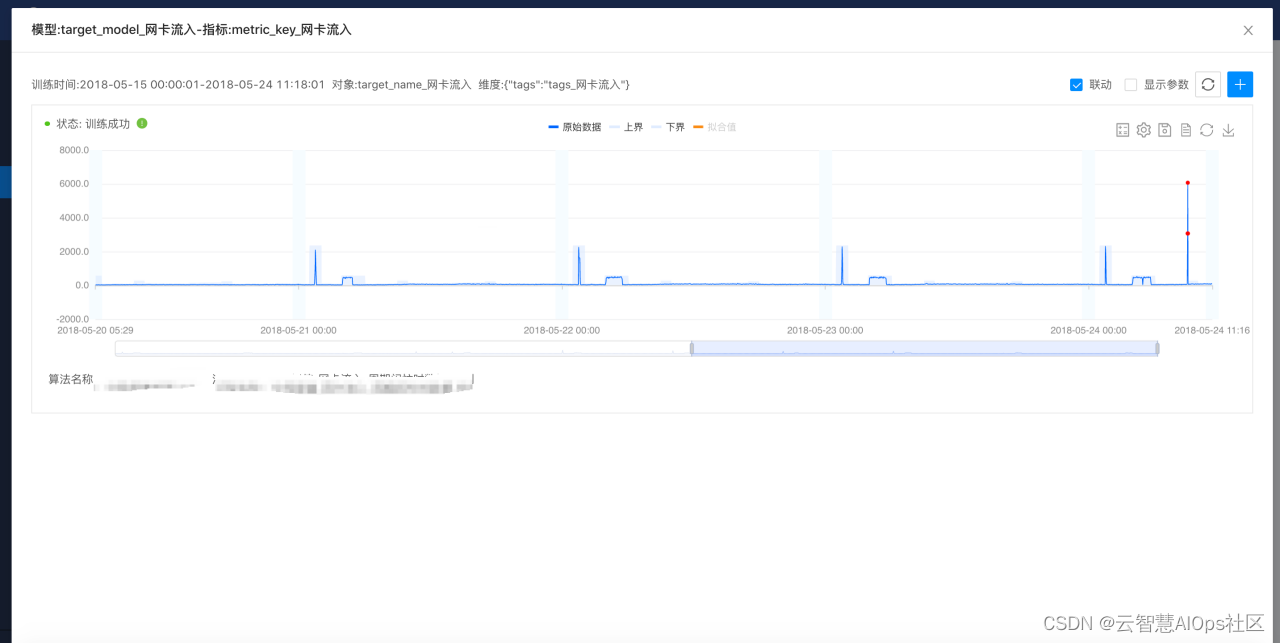Click the green info icon beside 训练成功

(142, 123)
